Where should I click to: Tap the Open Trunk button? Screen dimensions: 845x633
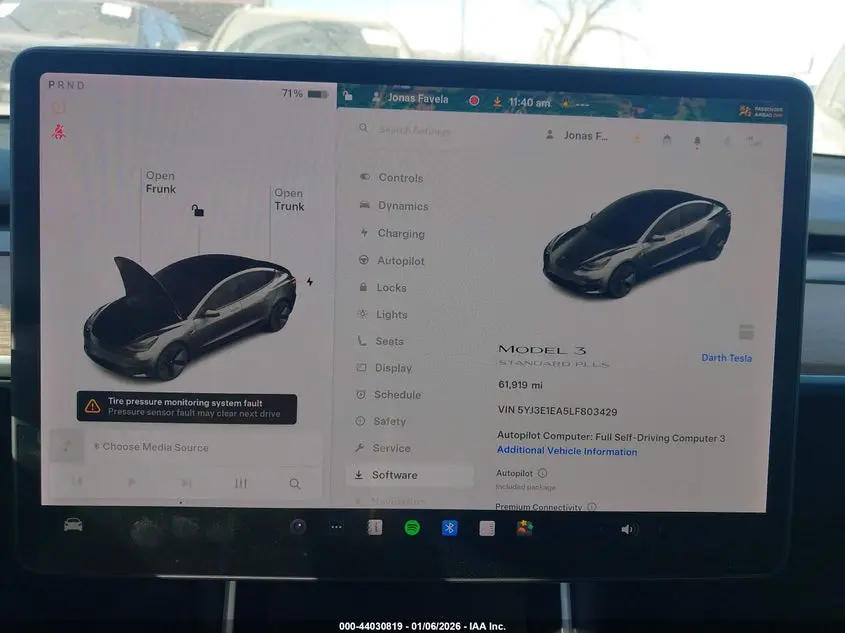pyautogui.click(x=289, y=199)
